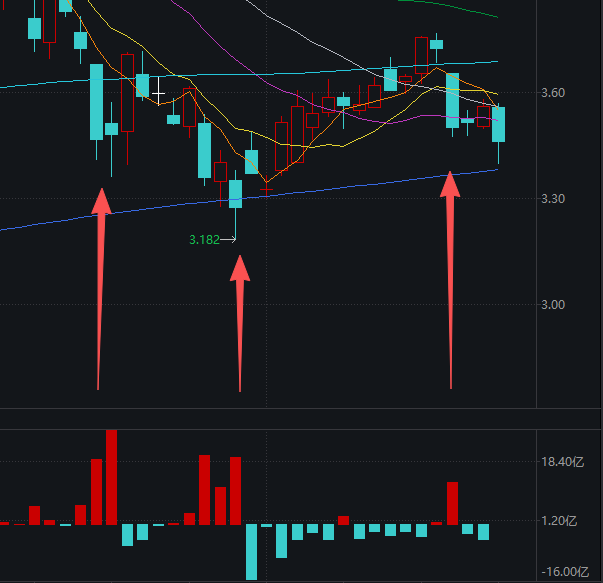Click the tallest red arrow pointing at the blue trendline
Image resolution: width=603 pixels, height=583 pixels.
tap(450, 280)
